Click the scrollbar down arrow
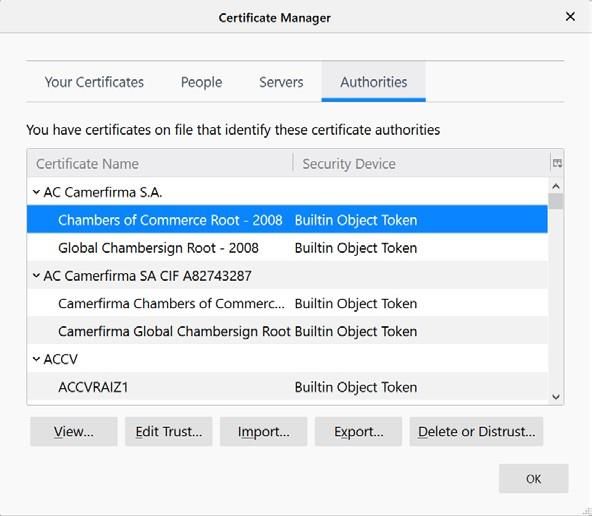Screen dimensions: 592x516 (x=556, y=396)
